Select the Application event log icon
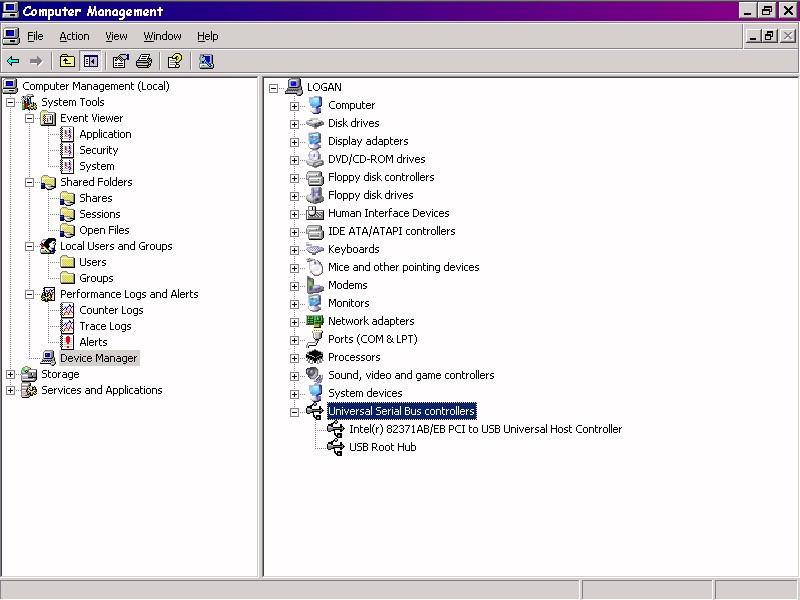This screenshot has height=600, width=800. [x=67, y=134]
